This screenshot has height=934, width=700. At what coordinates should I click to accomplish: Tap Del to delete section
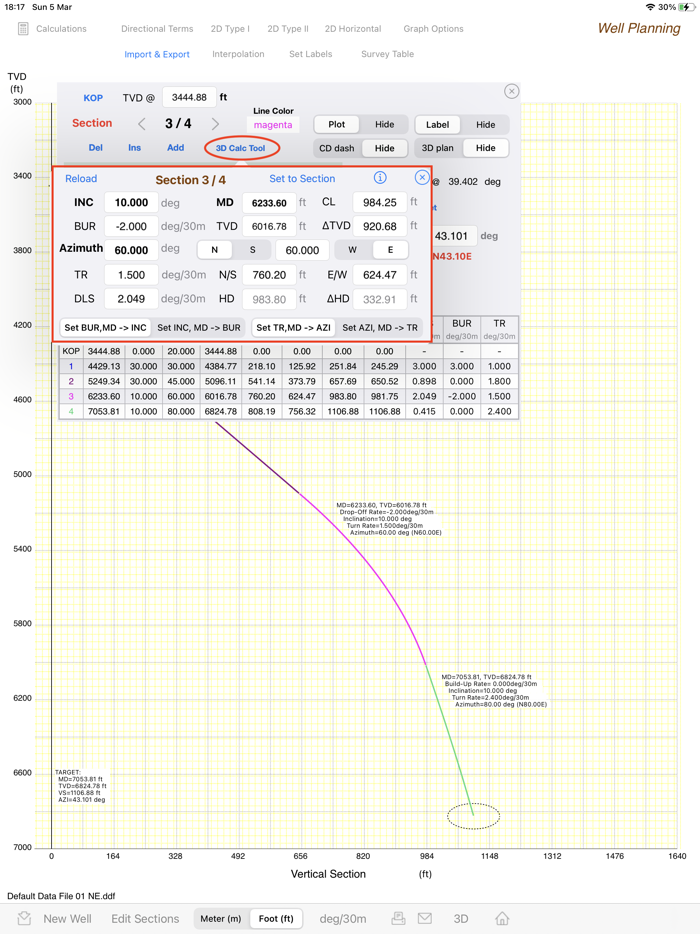95,148
